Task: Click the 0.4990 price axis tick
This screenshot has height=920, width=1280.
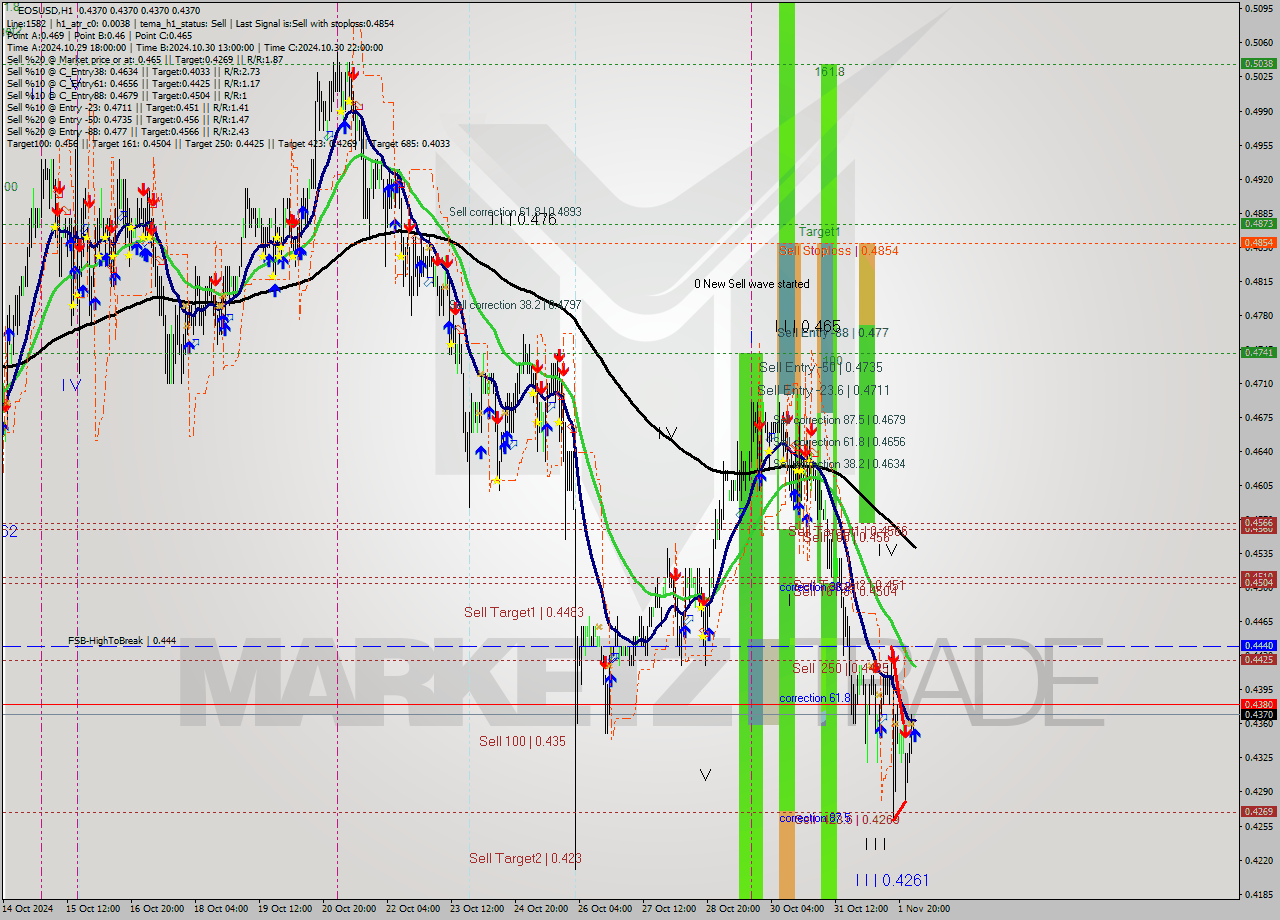Action: [x=1258, y=111]
